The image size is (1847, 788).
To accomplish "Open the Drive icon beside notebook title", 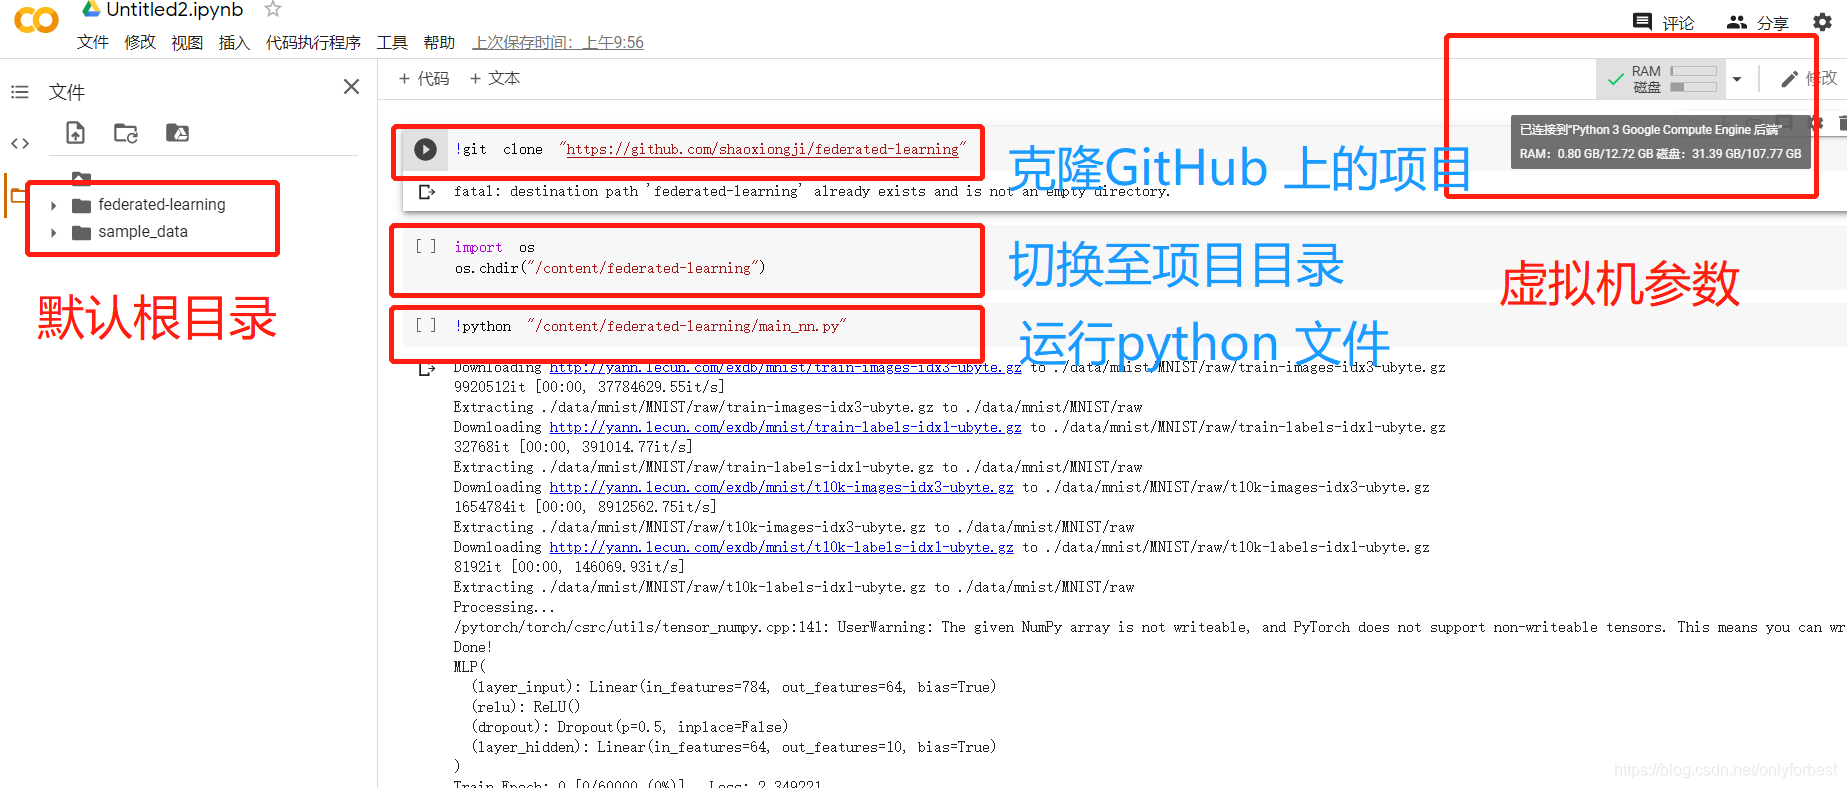I will point(91,9).
